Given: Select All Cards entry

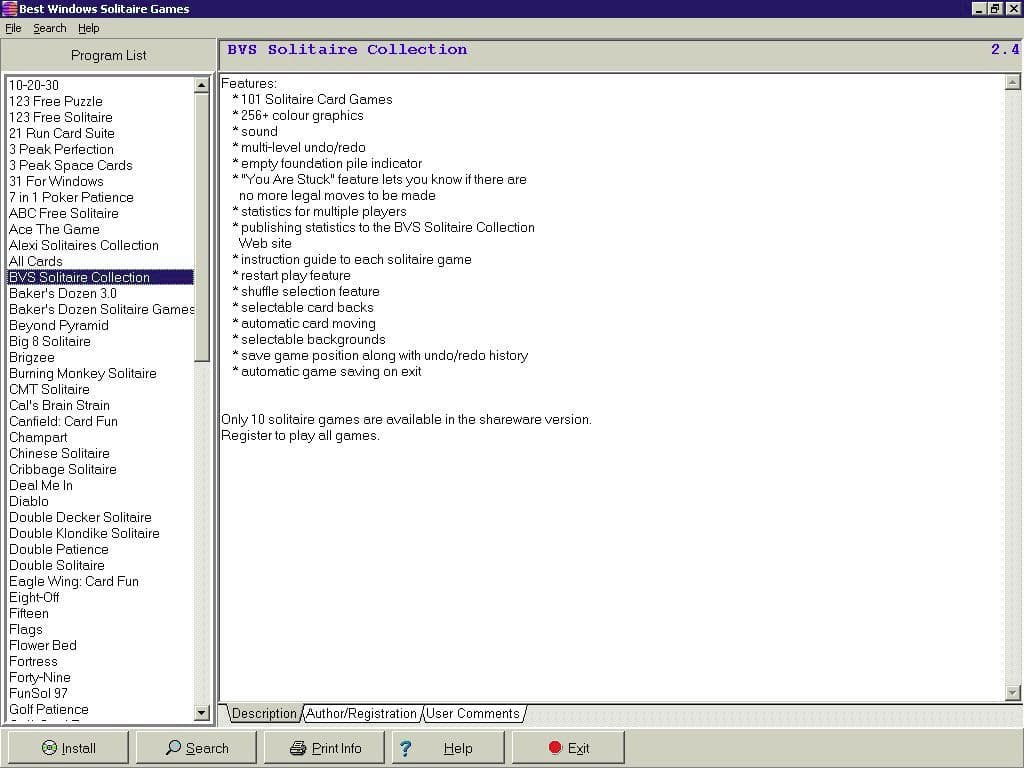Looking at the screenshot, I should (100, 261).
